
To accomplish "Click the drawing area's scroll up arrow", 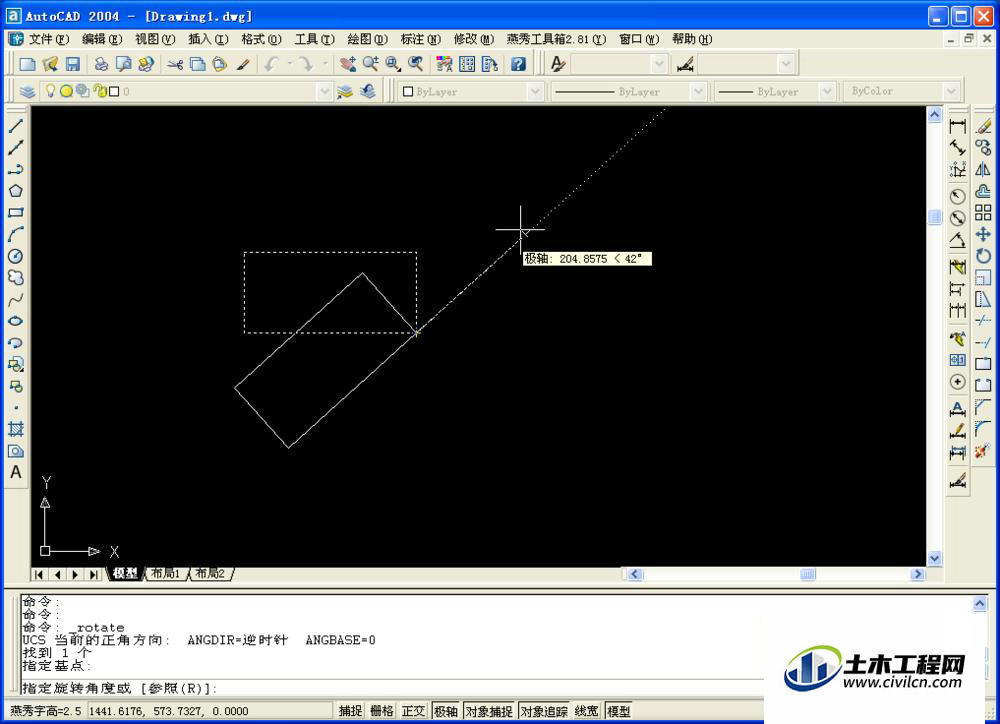I will 934,114.
